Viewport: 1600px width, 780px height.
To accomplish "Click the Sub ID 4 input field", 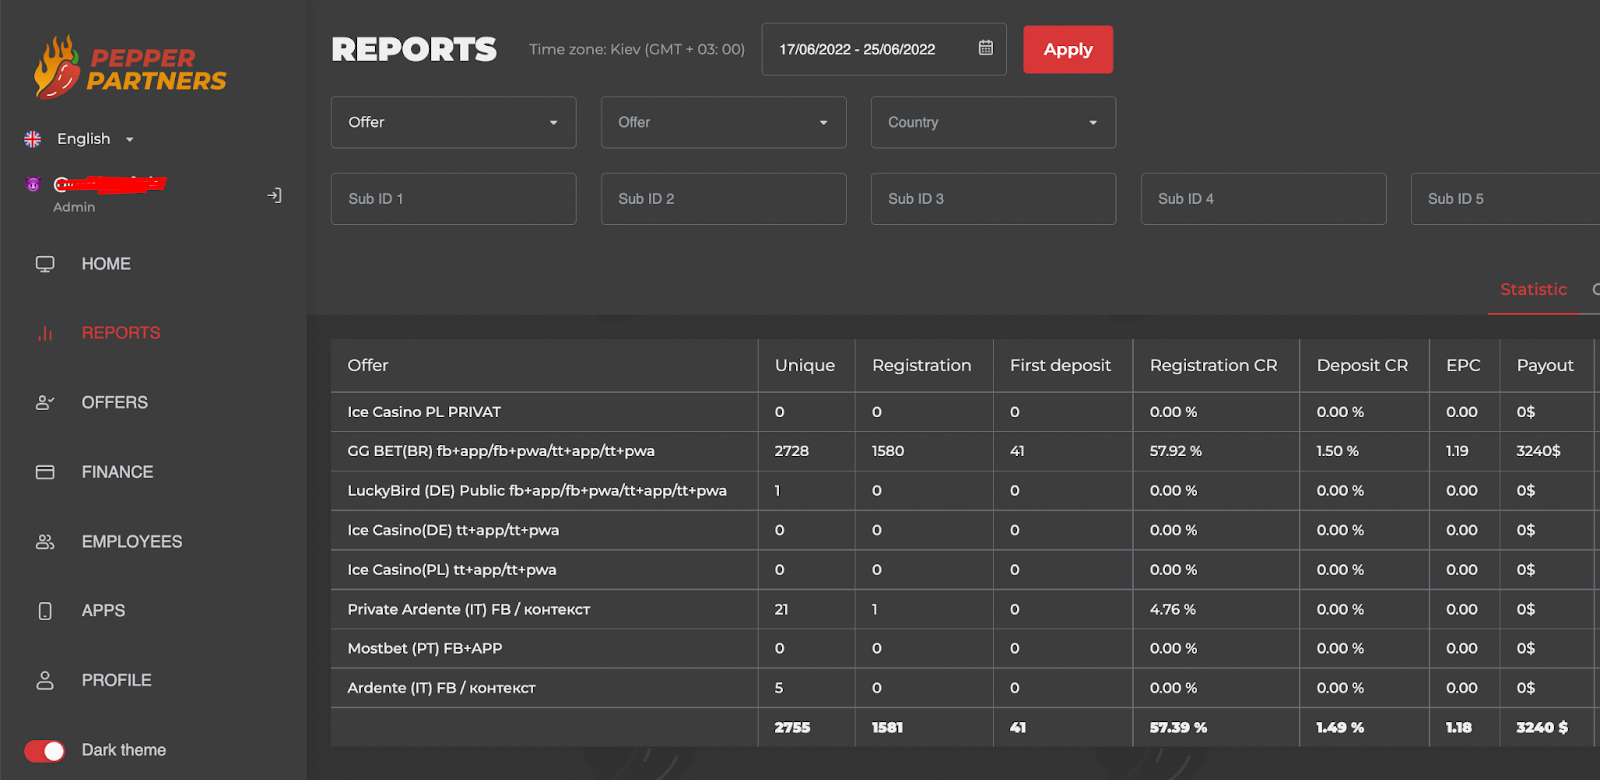I will tap(1264, 199).
